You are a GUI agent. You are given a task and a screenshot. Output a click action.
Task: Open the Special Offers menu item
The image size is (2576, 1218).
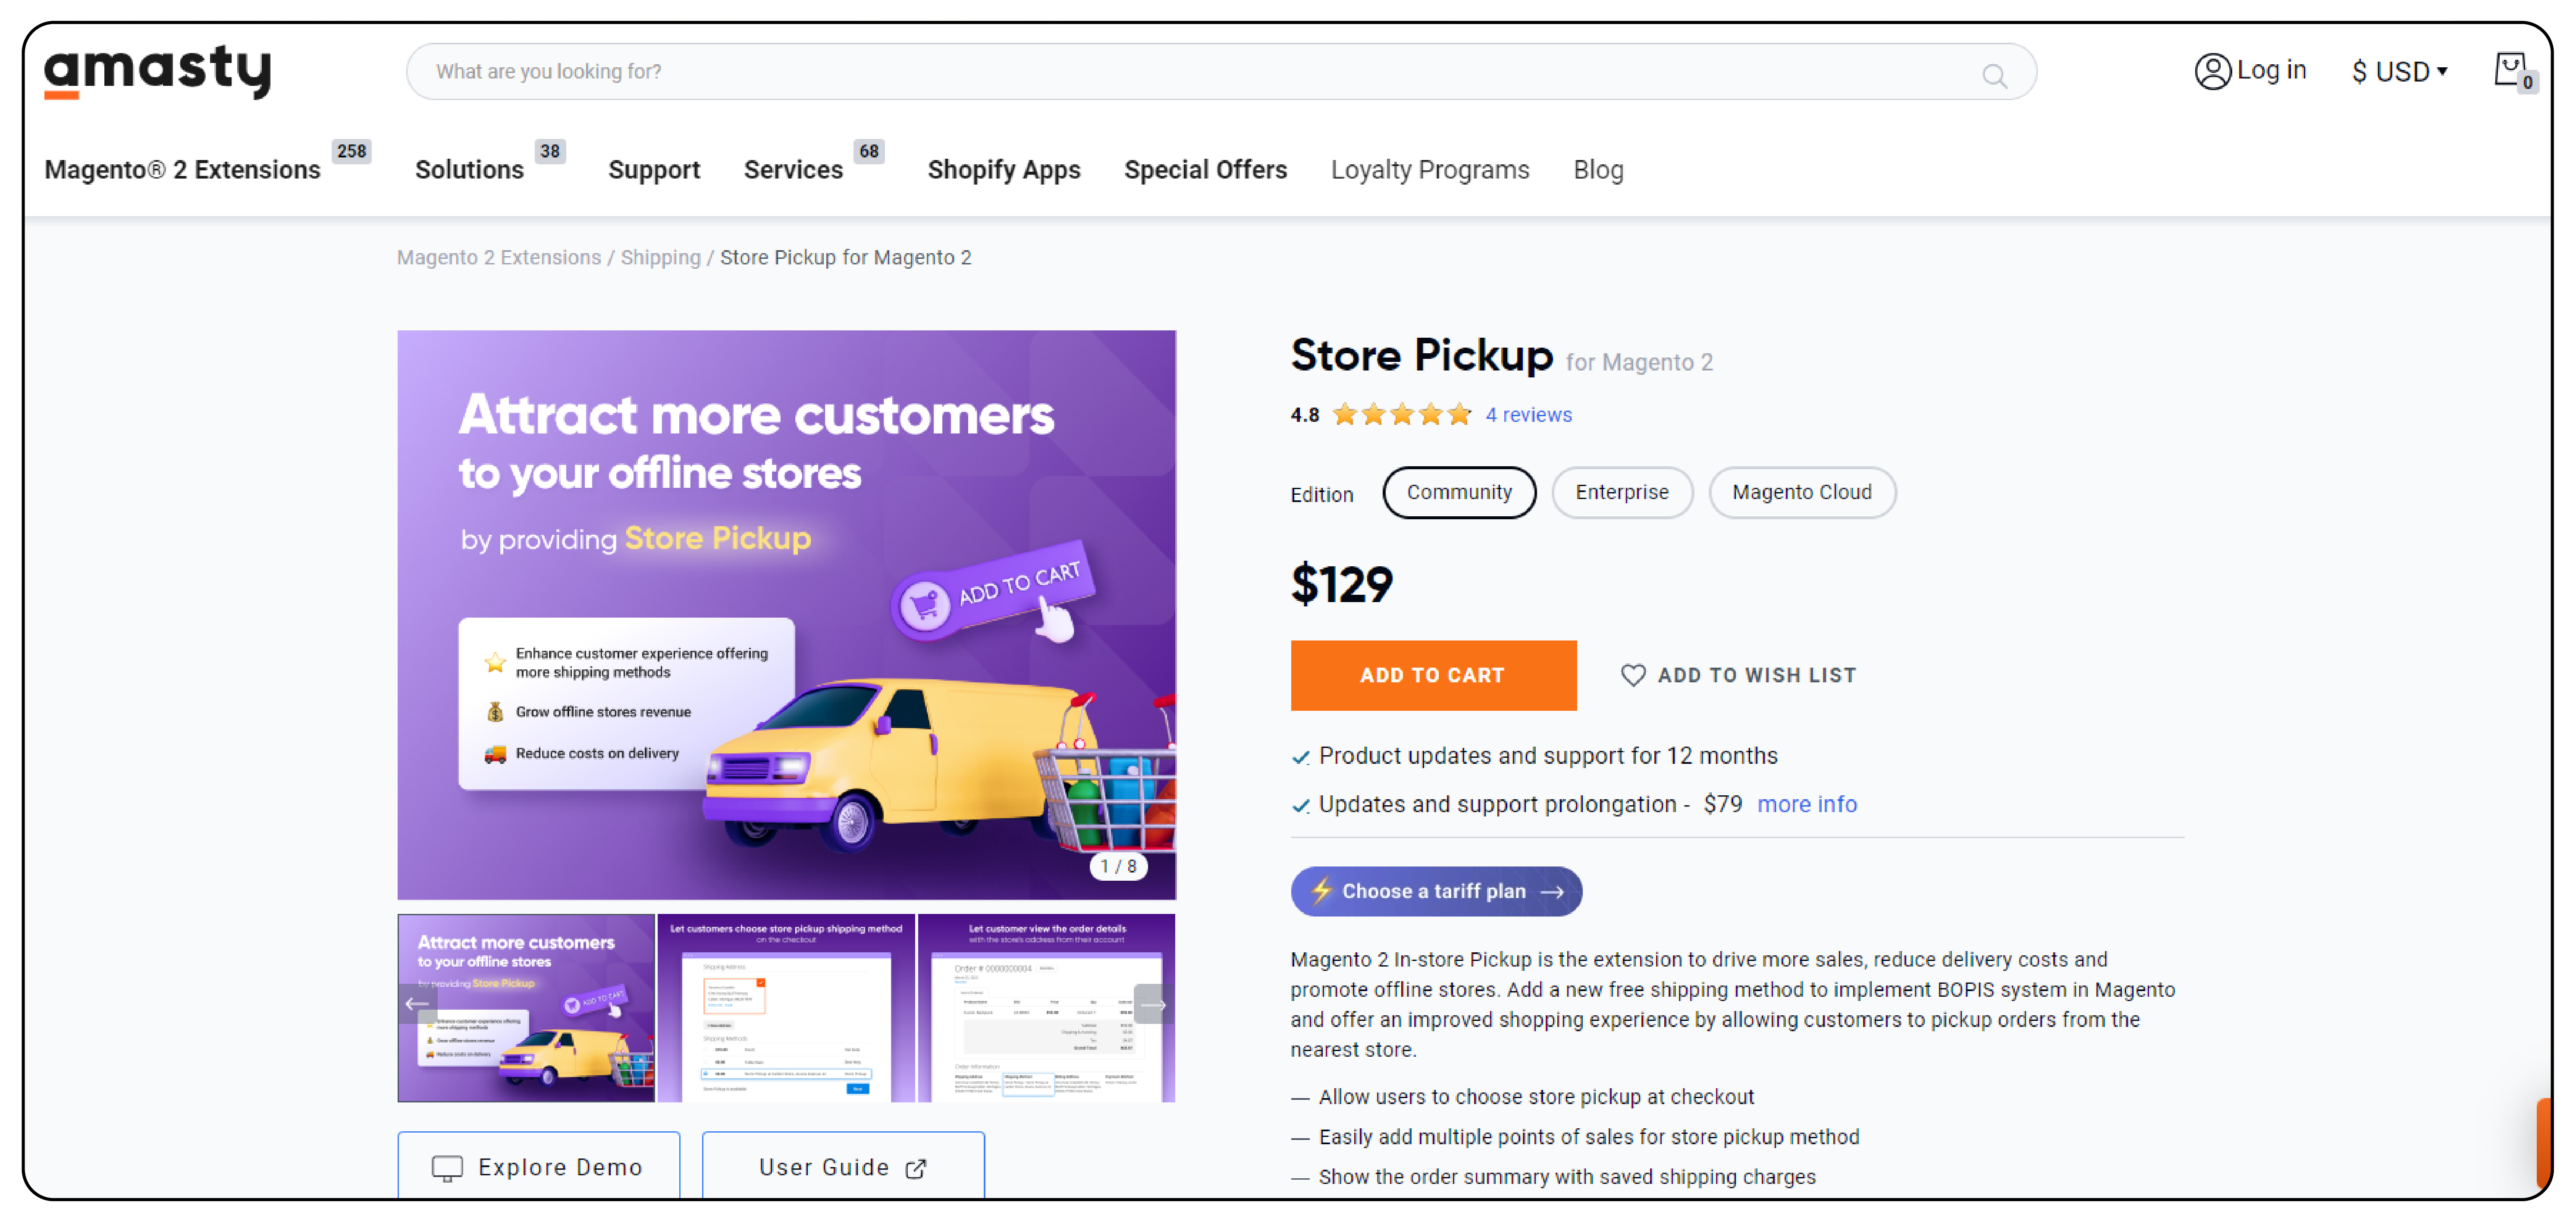click(x=1204, y=170)
